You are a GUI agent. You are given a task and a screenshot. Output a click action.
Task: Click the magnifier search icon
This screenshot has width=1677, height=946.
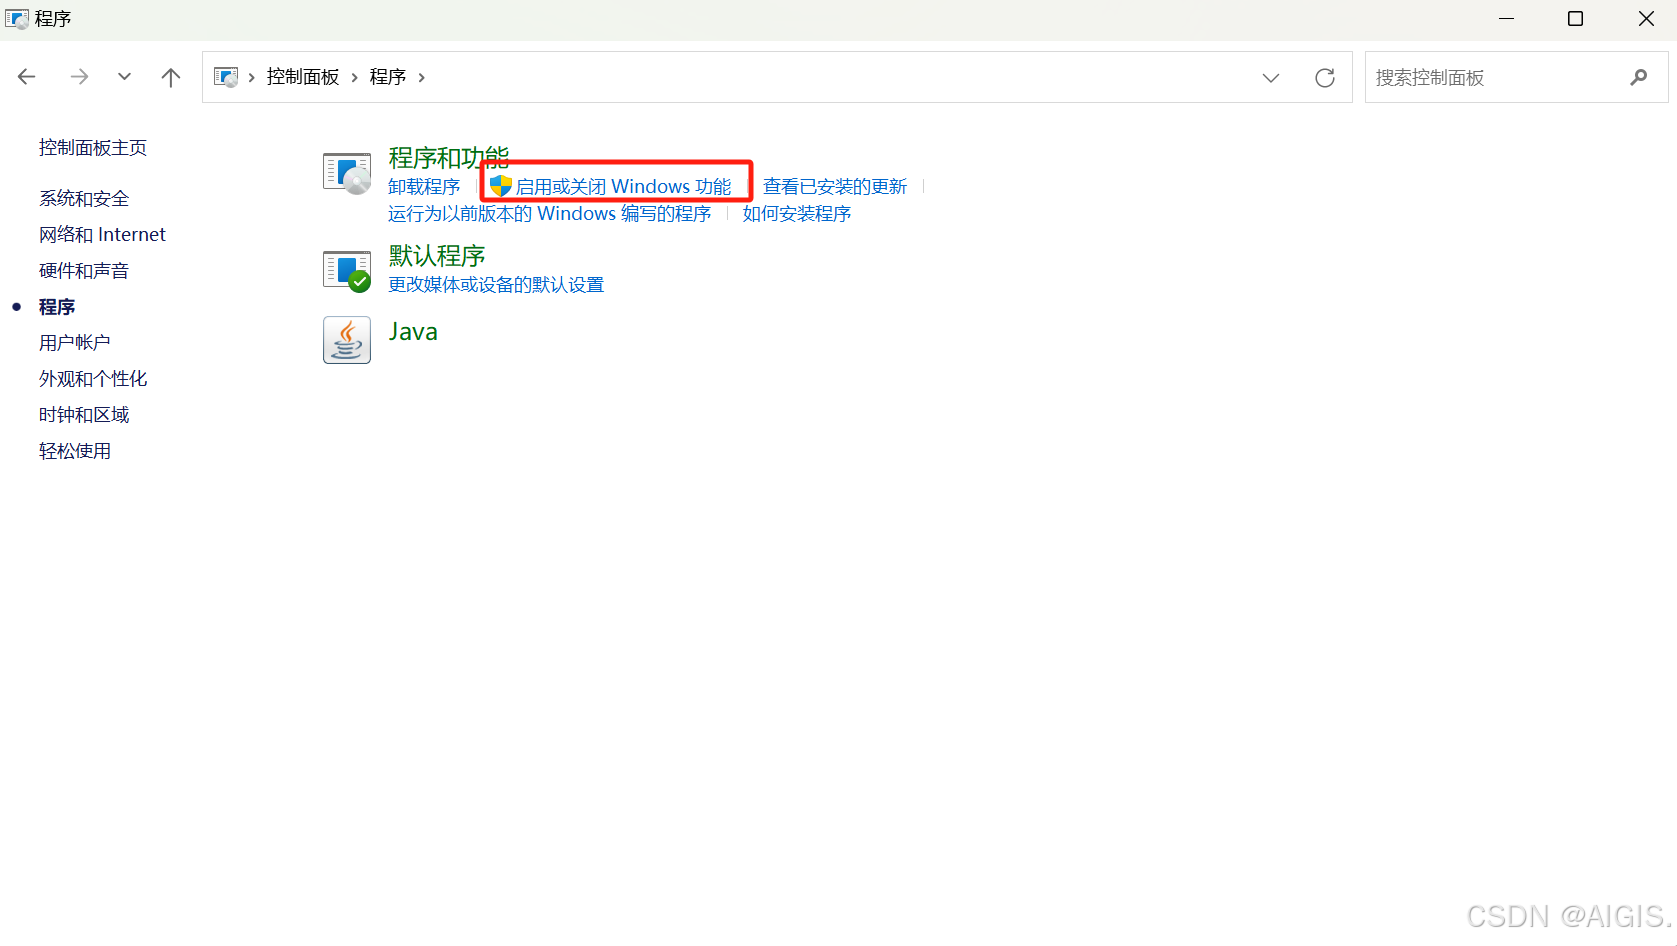1638,77
